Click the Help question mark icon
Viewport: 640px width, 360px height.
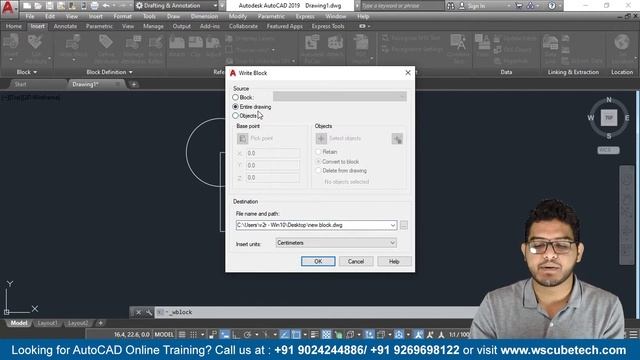coord(552,6)
